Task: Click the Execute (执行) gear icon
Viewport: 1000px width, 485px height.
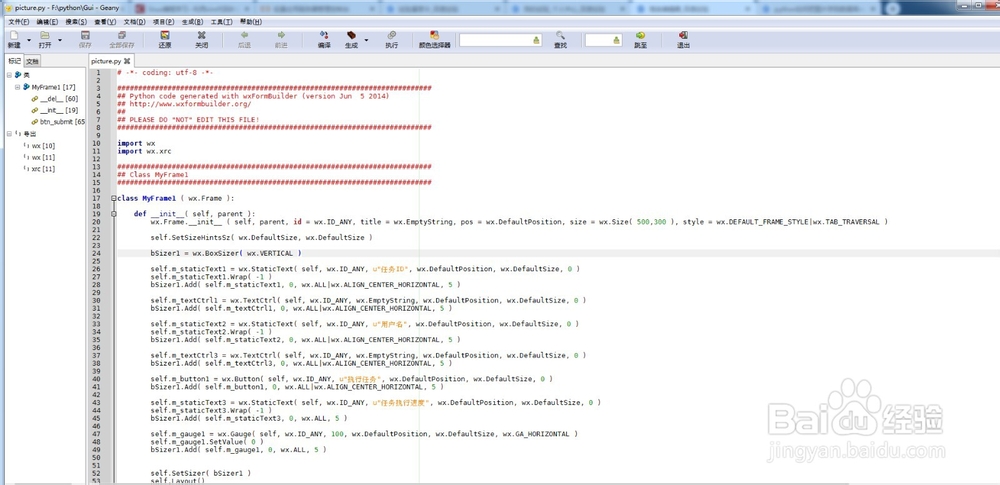Action: pos(392,35)
